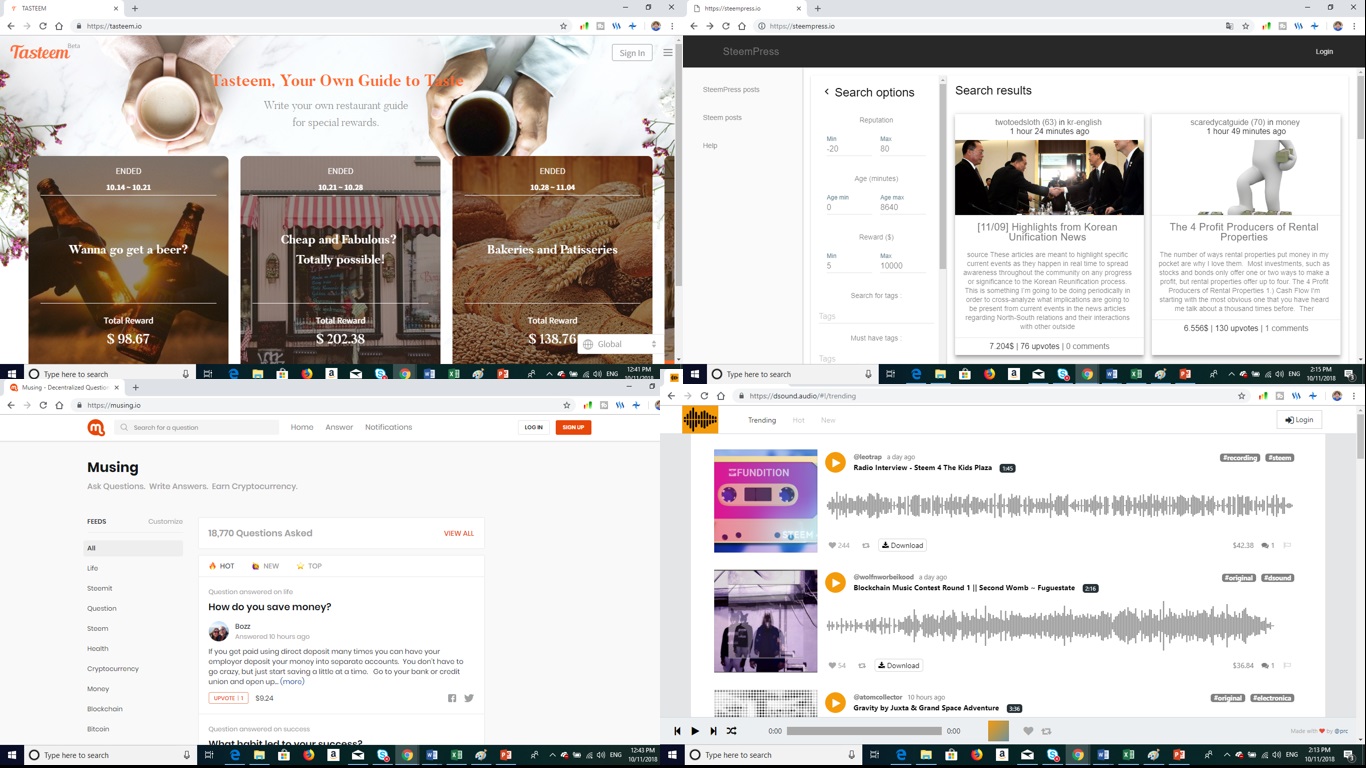Image resolution: width=1366 pixels, height=768 pixels.
Task: Open Notifications in the Musing navigation
Action: coord(388,427)
